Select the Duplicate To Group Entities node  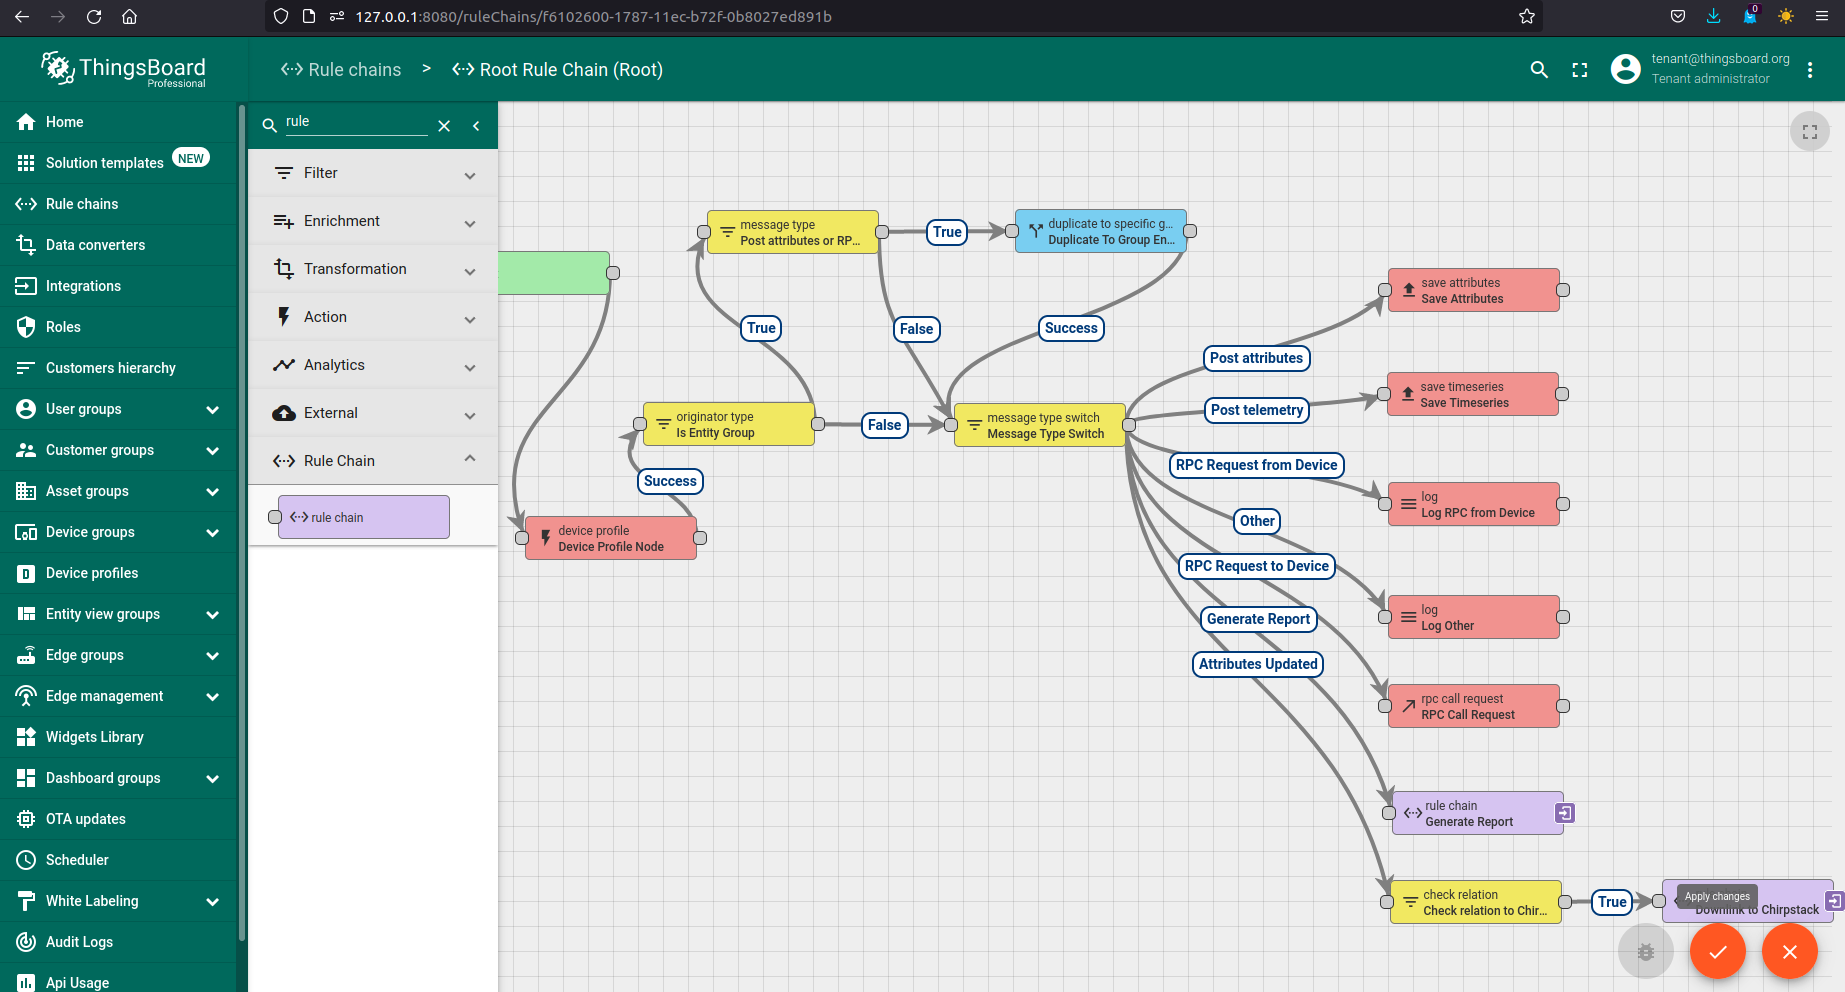[x=1101, y=231]
